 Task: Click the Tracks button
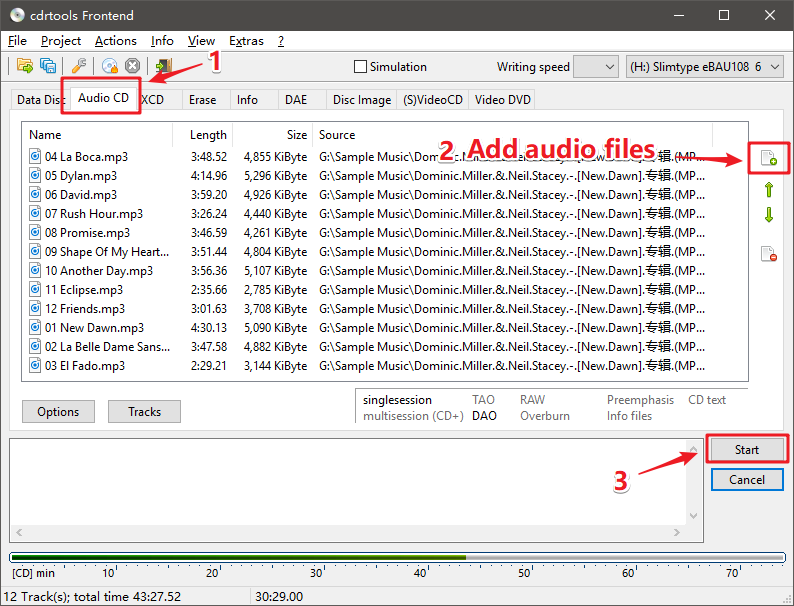point(144,412)
